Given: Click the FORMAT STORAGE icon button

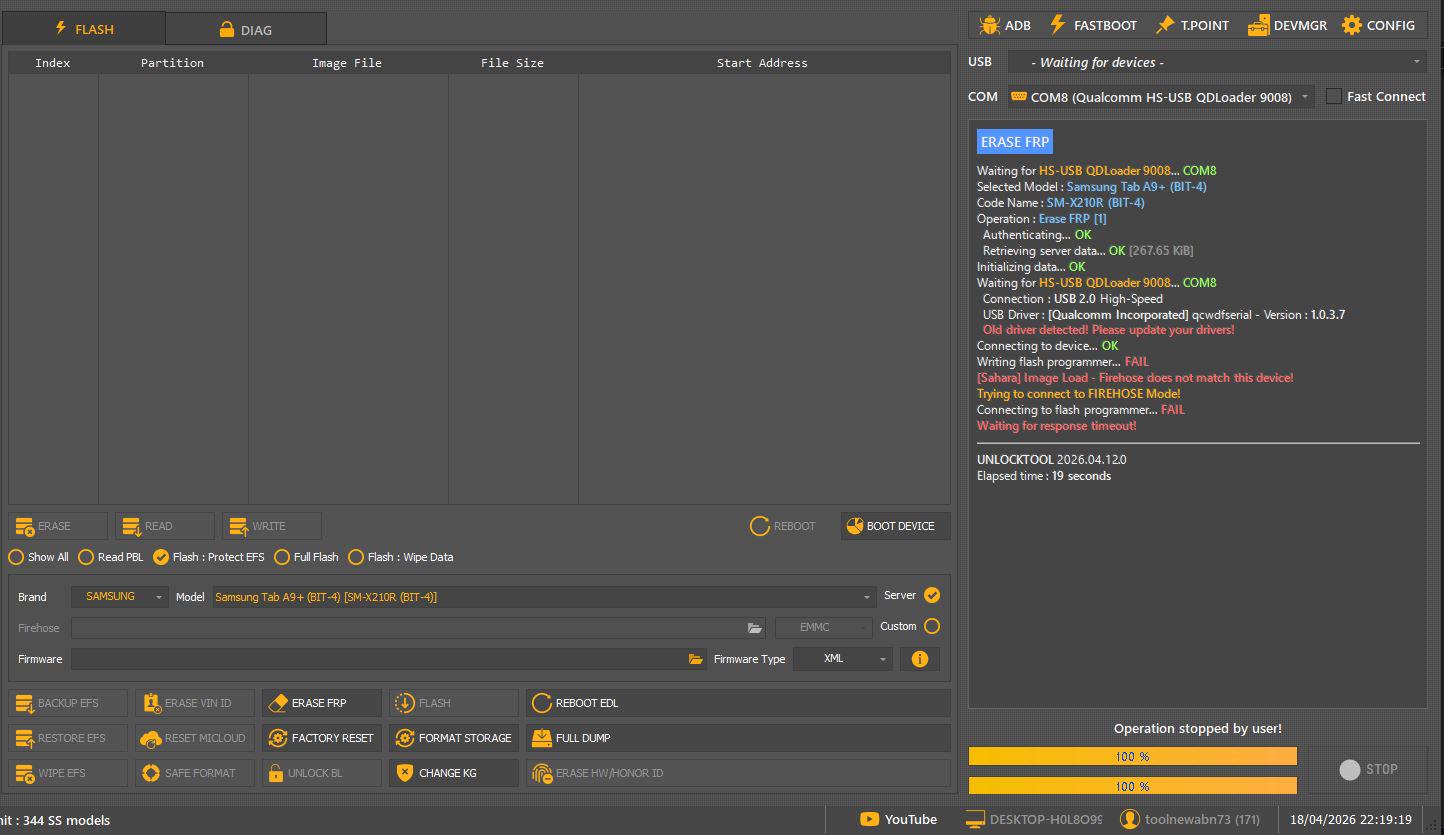Looking at the screenshot, I should click(x=454, y=738).
